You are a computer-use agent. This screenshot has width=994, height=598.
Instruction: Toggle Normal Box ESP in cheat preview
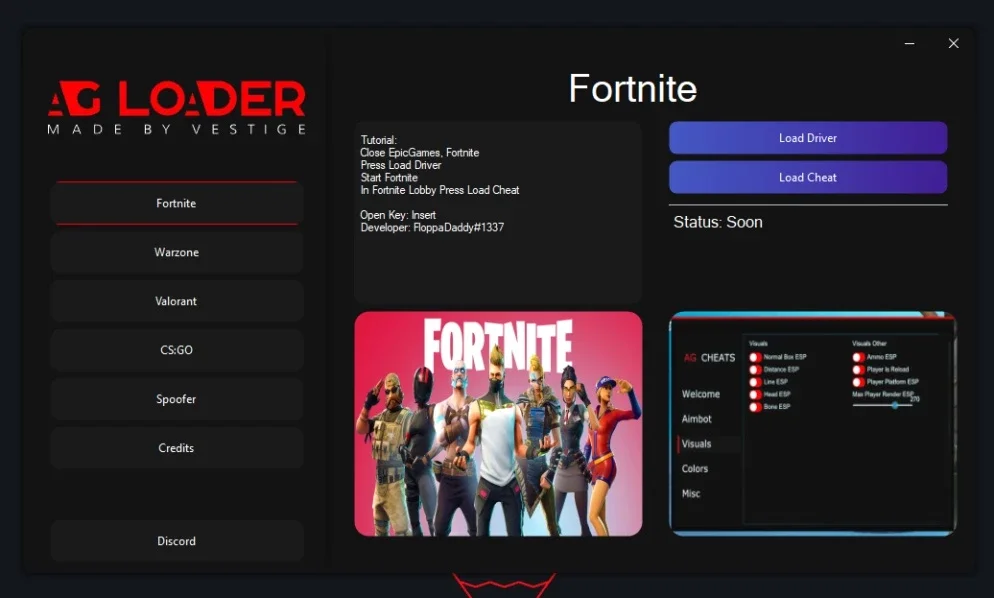click(x=755, y=357)
